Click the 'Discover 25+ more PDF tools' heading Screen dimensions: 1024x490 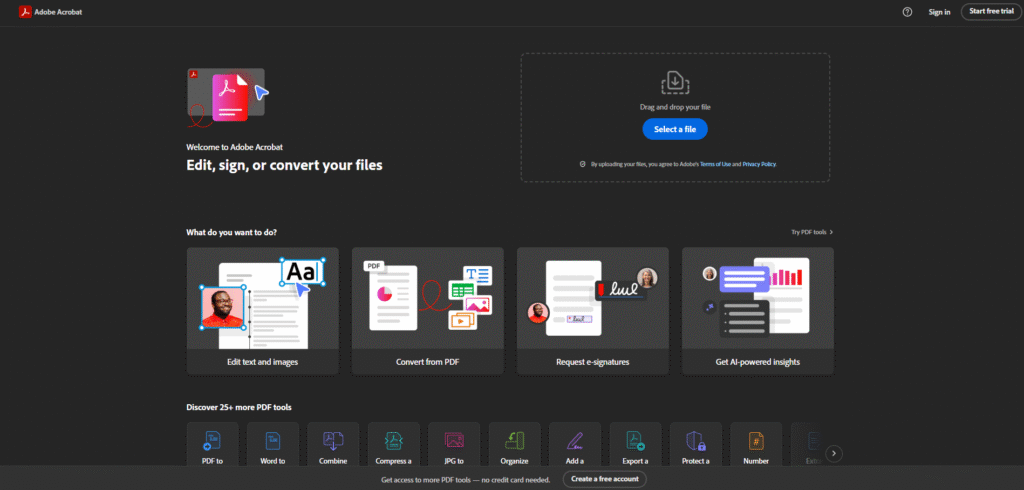(x=239, y=407)
